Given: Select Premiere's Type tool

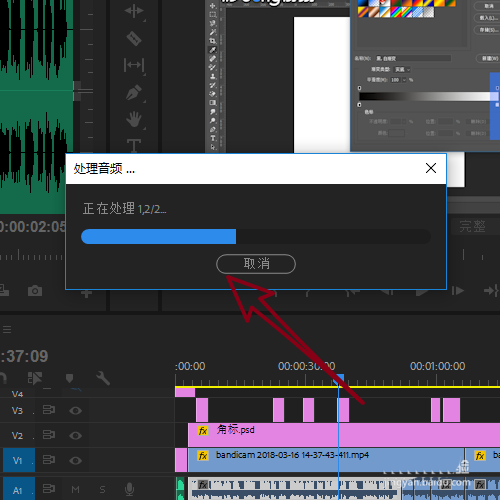Looking at the screenshot, I should tap(134, 145).
